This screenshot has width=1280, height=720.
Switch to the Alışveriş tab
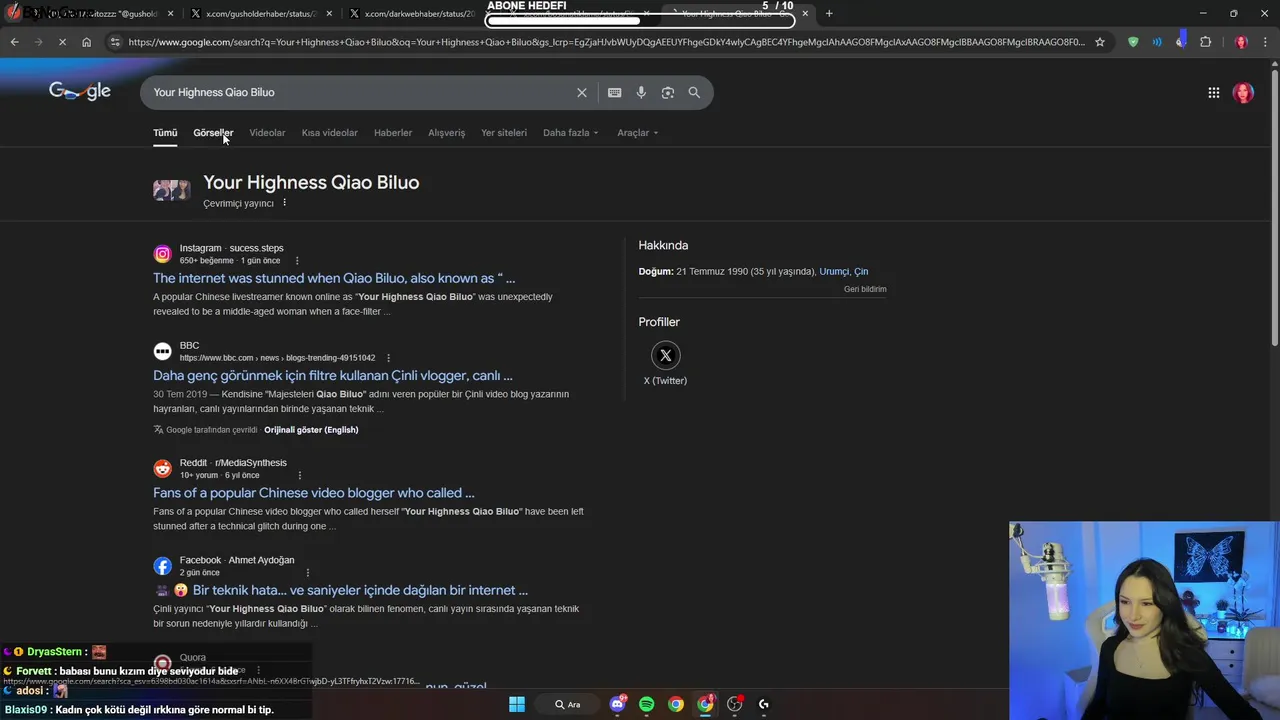tap(446, 133)
